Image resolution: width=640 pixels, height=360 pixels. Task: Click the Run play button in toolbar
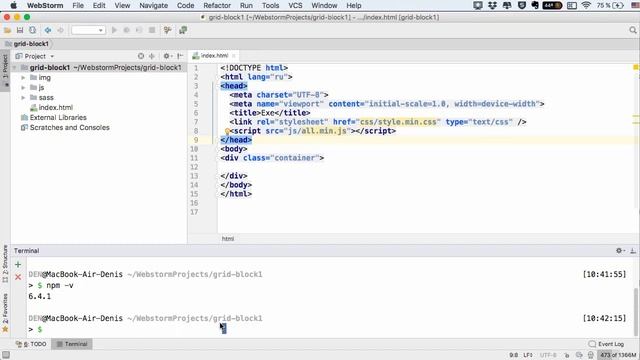coord(114,30)
